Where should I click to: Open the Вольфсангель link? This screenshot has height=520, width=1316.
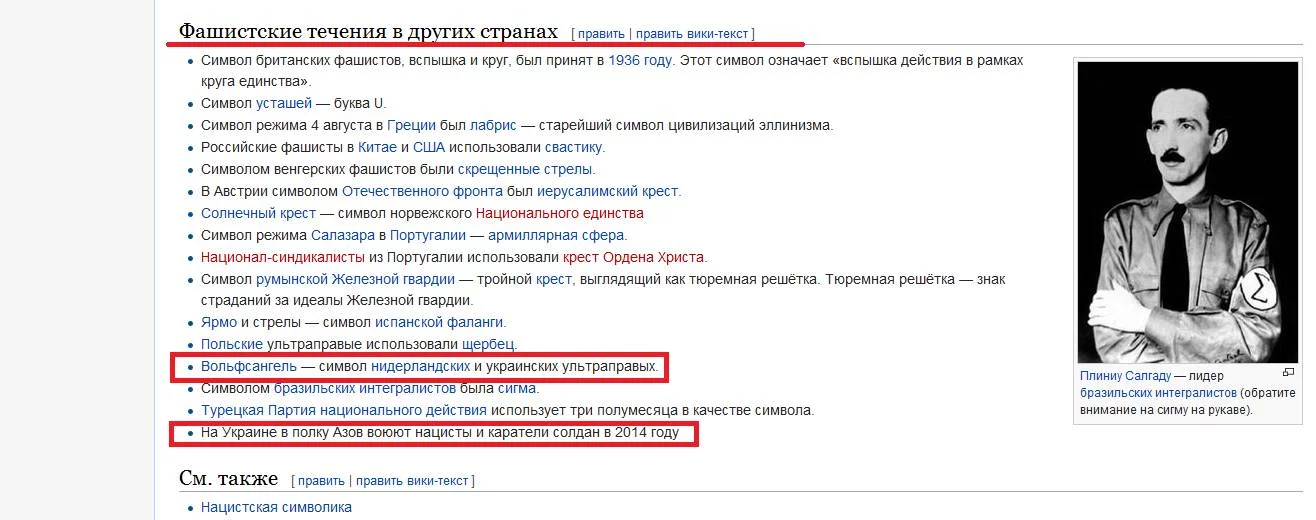[x=249, y=367]
